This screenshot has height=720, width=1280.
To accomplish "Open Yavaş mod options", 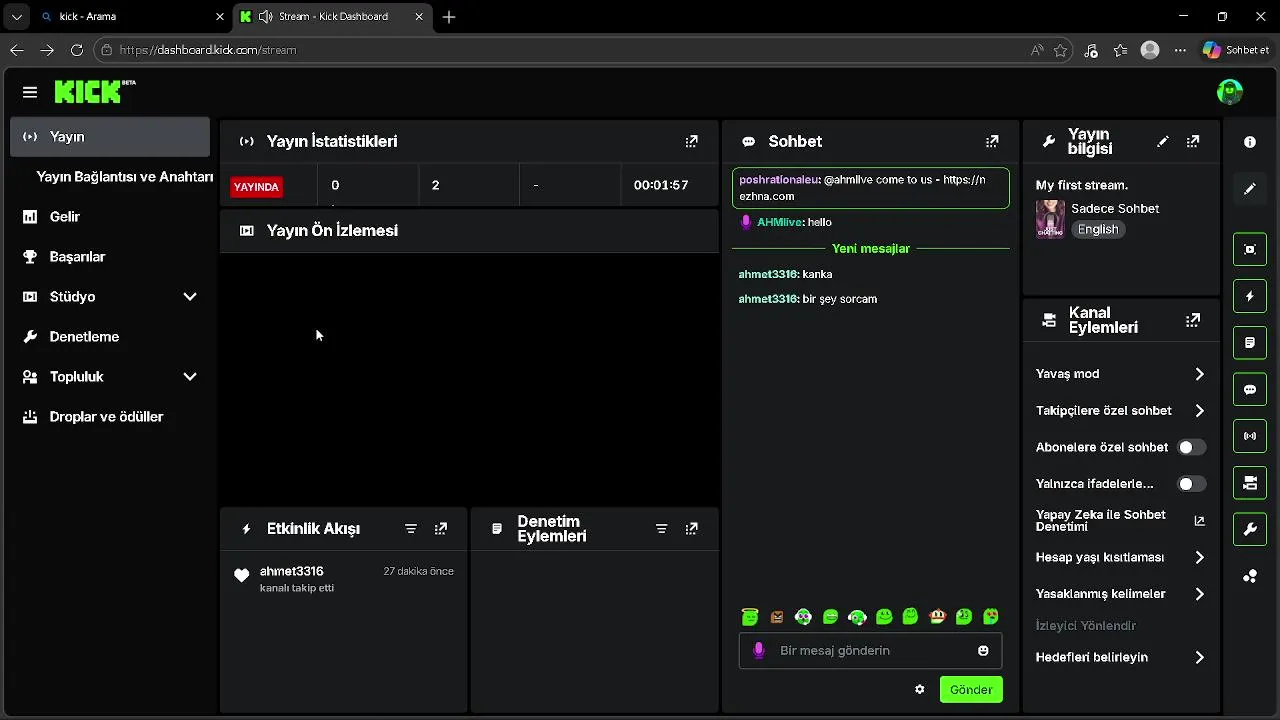I will (1121, 374).
